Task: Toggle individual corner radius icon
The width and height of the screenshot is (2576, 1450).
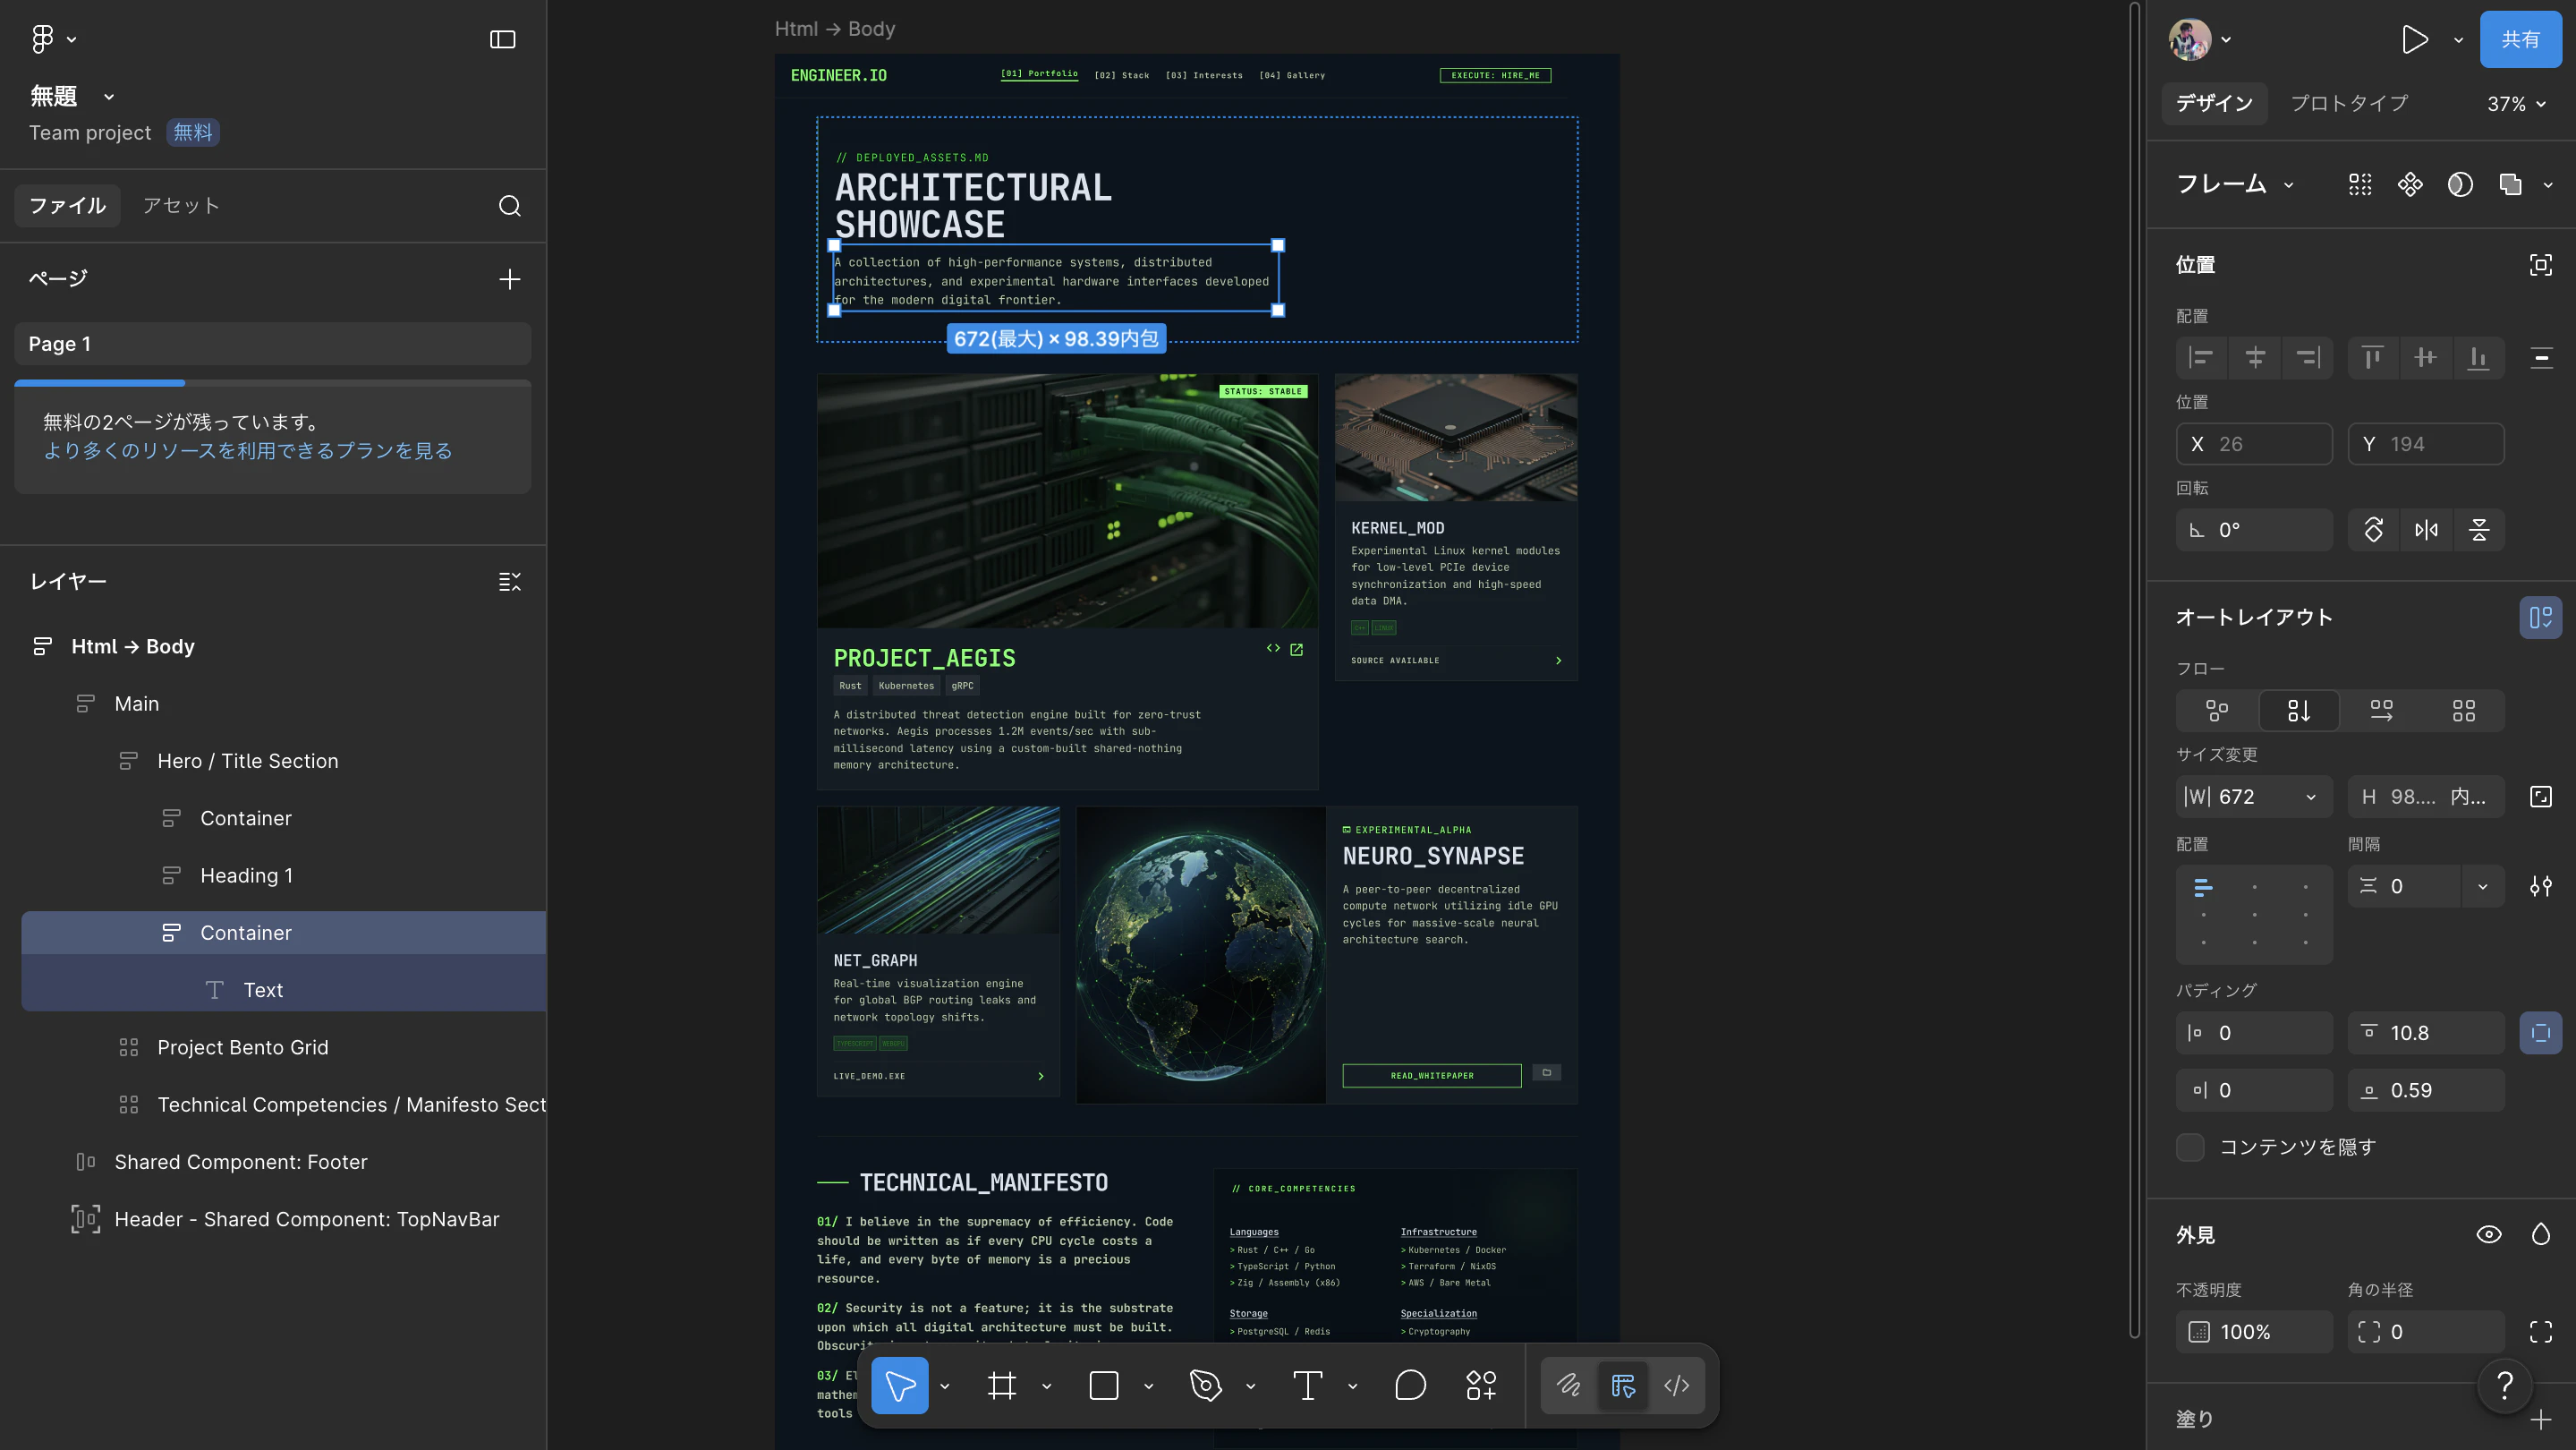Action: tap(2541, 1332)
